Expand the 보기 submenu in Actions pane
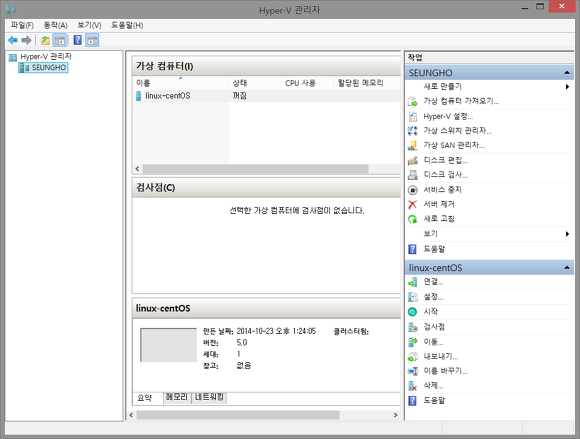 [x=567, y=234]
